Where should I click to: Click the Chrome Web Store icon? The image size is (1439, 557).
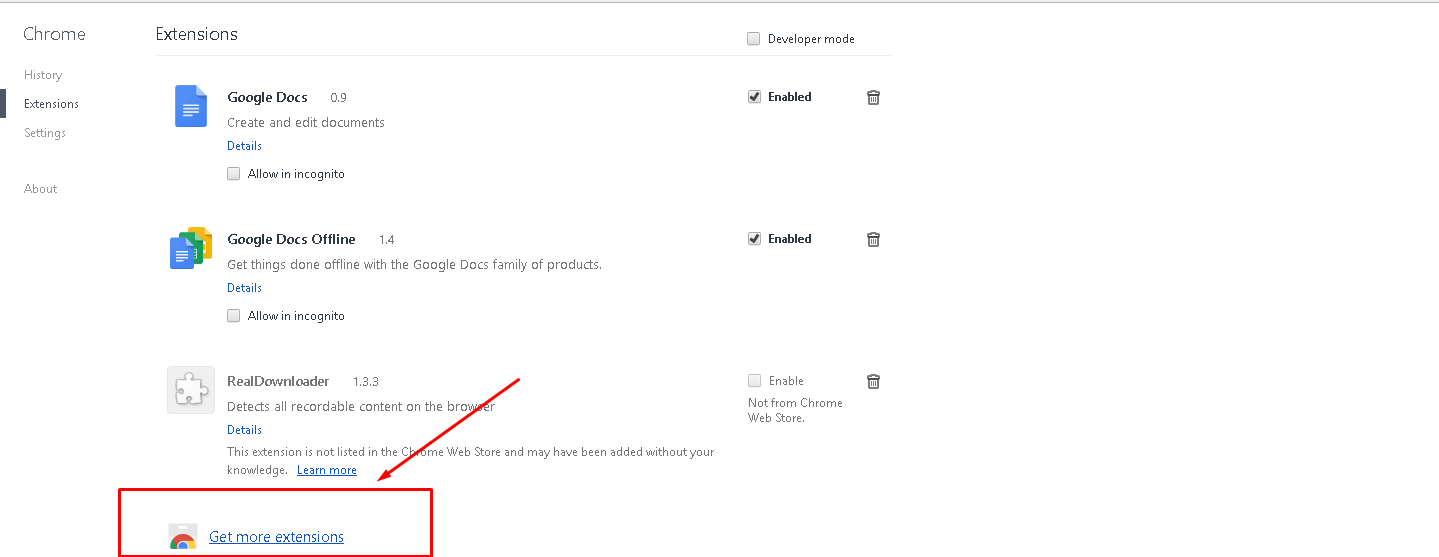(x=182, y=538)
